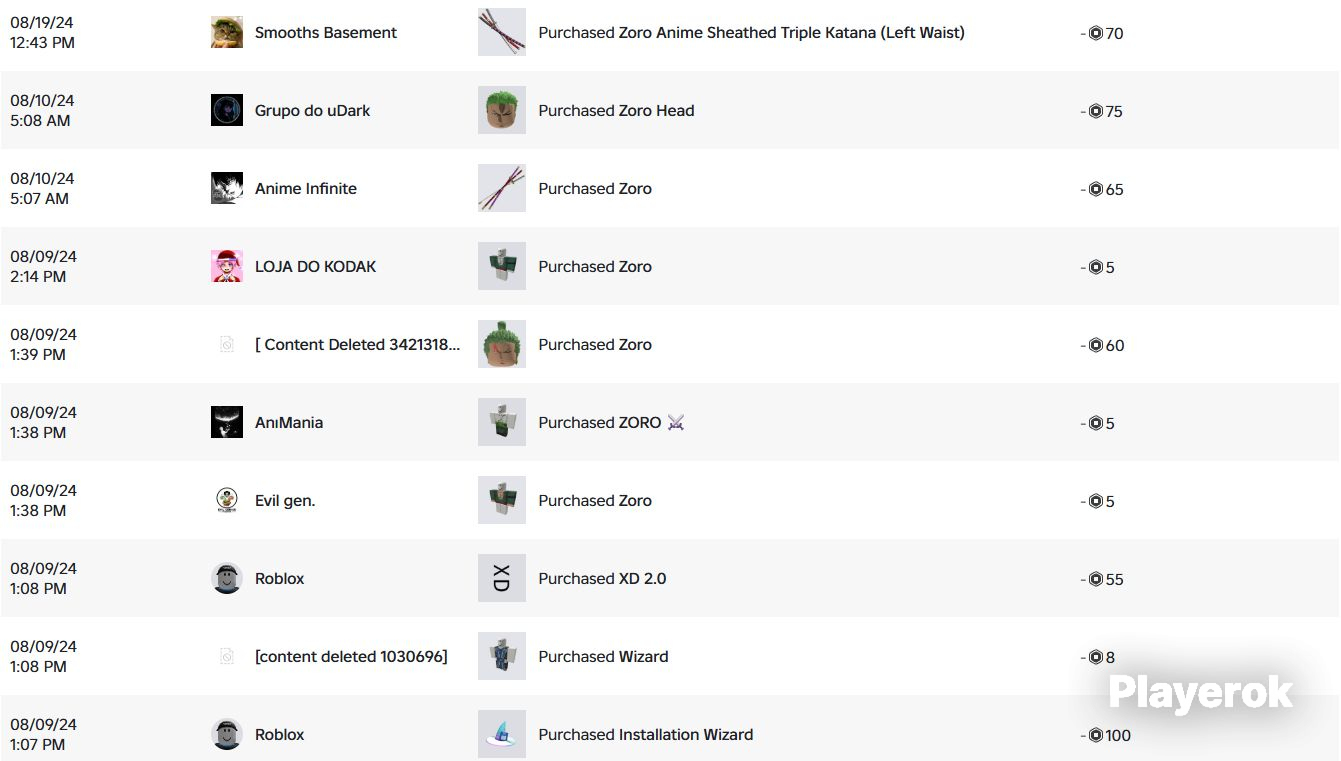
Task: Open the Installation Wizard hat thumbnail
Action: pyautogui.click(x=502, y=734)
